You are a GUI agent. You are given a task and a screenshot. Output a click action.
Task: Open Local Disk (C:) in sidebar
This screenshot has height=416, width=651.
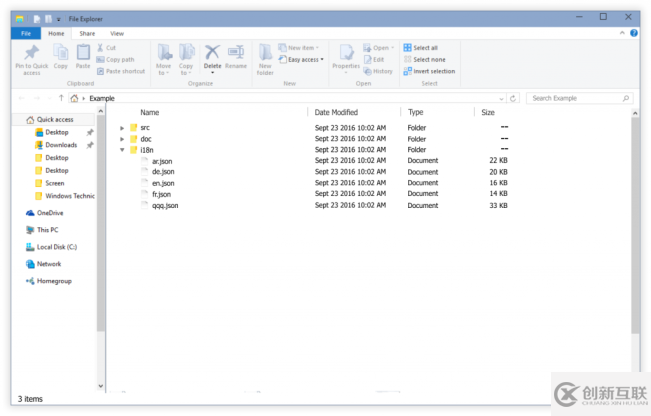[51, 247]
